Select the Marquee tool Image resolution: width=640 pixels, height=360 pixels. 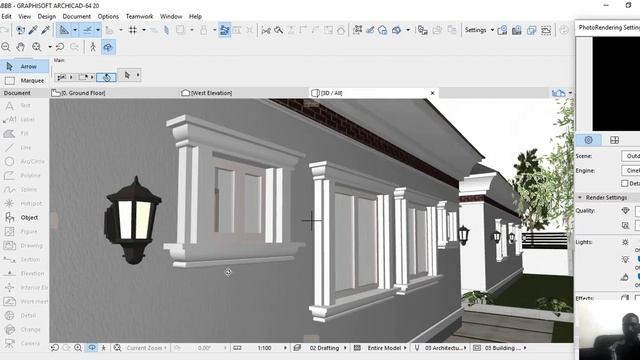24,80
